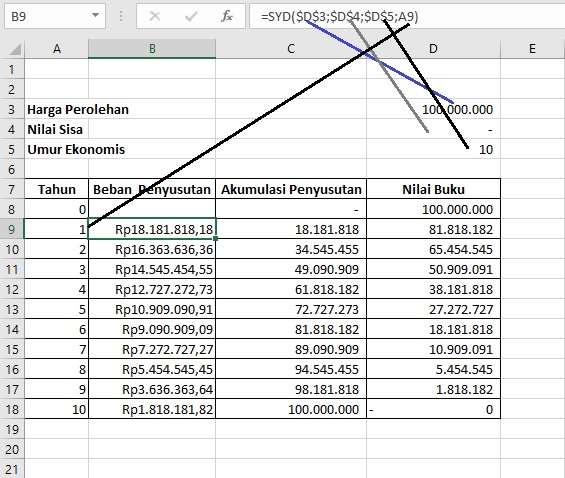The height and width of the screenshot is (478, 565).
Task: Select cell Rp1.818.181,82
Action: 152,409
